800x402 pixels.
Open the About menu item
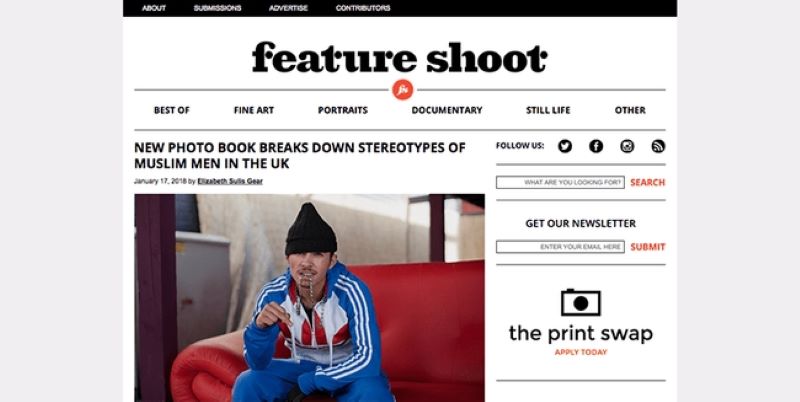154,8
